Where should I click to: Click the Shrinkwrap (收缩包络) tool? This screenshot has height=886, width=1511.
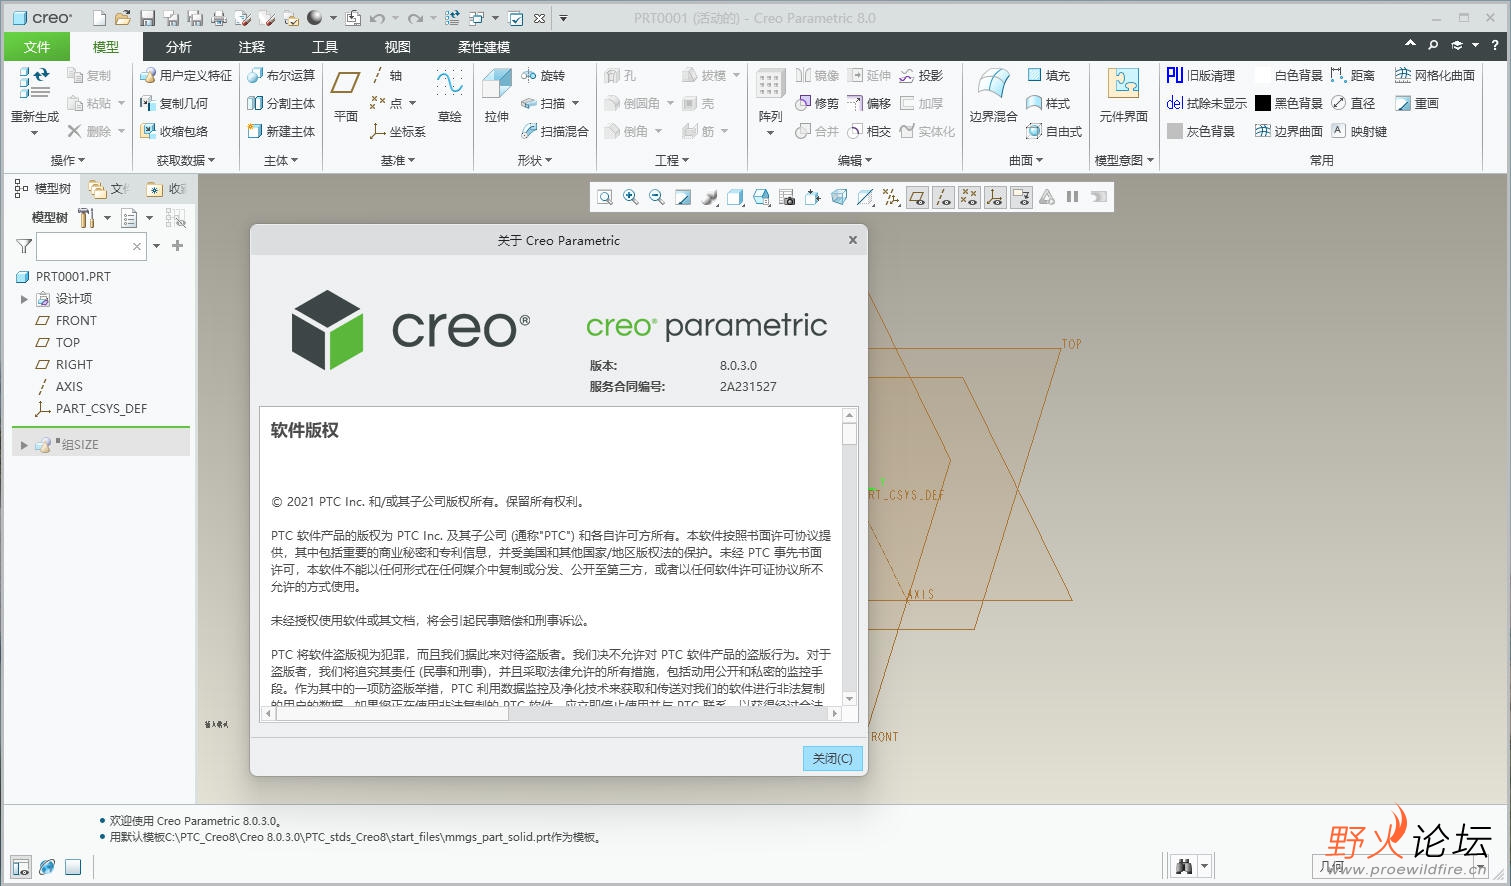click(x=174, y=131)
